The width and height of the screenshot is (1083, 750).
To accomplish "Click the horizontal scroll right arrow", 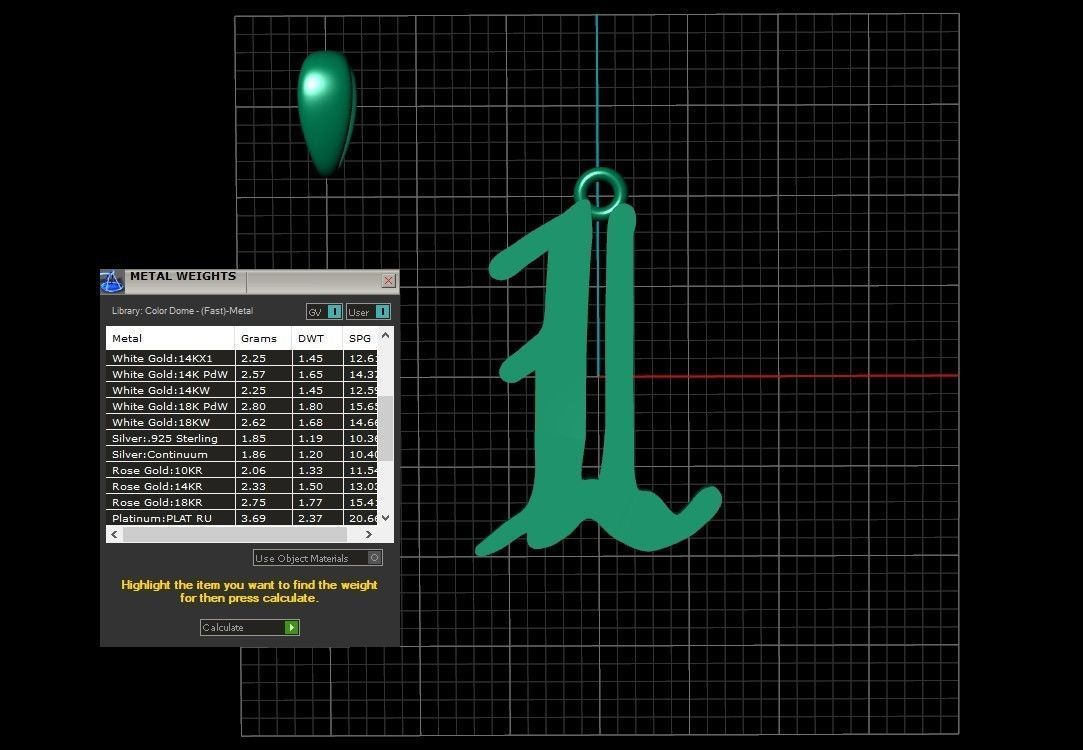I will point(368,535).
